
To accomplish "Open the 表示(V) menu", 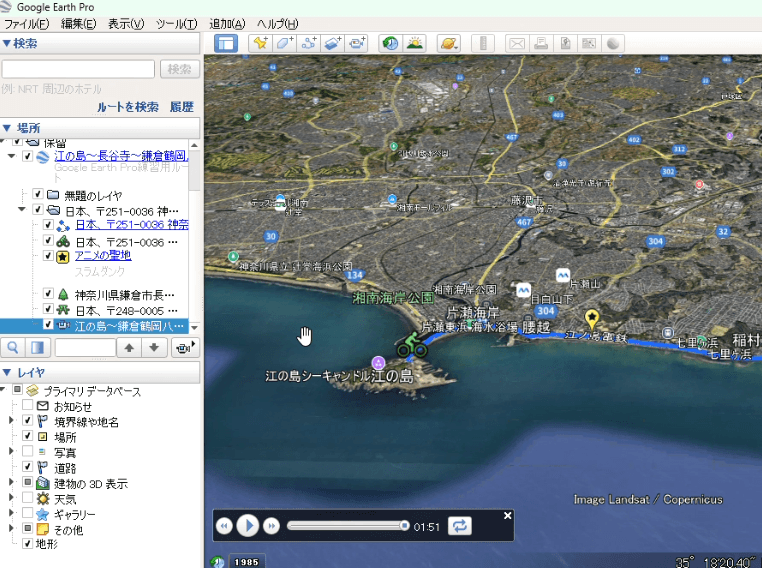I will [x=126, y=23].
